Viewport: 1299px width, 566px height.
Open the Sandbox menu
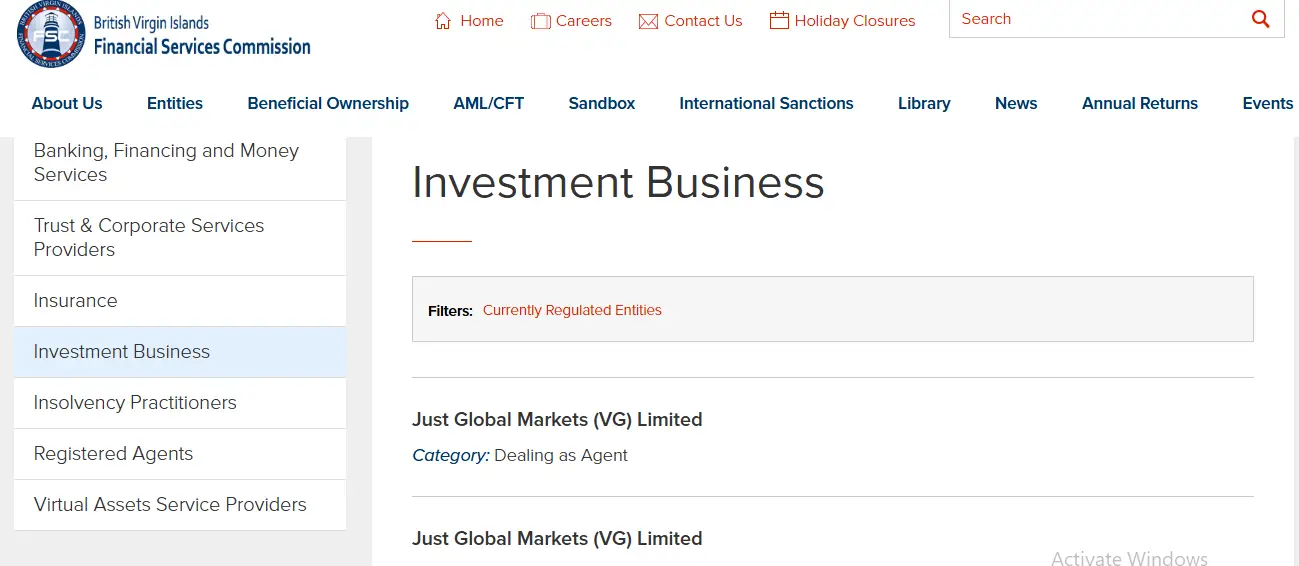tap(602, 103)
